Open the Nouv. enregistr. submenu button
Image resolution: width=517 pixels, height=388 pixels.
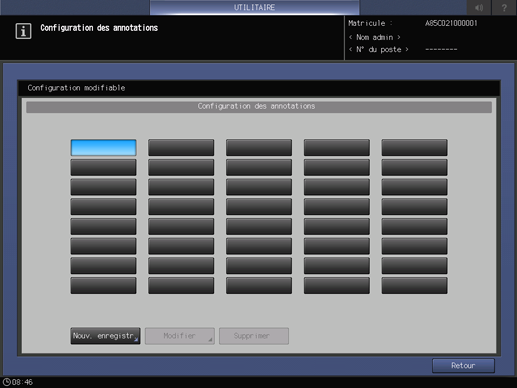(x=105, y=336)
